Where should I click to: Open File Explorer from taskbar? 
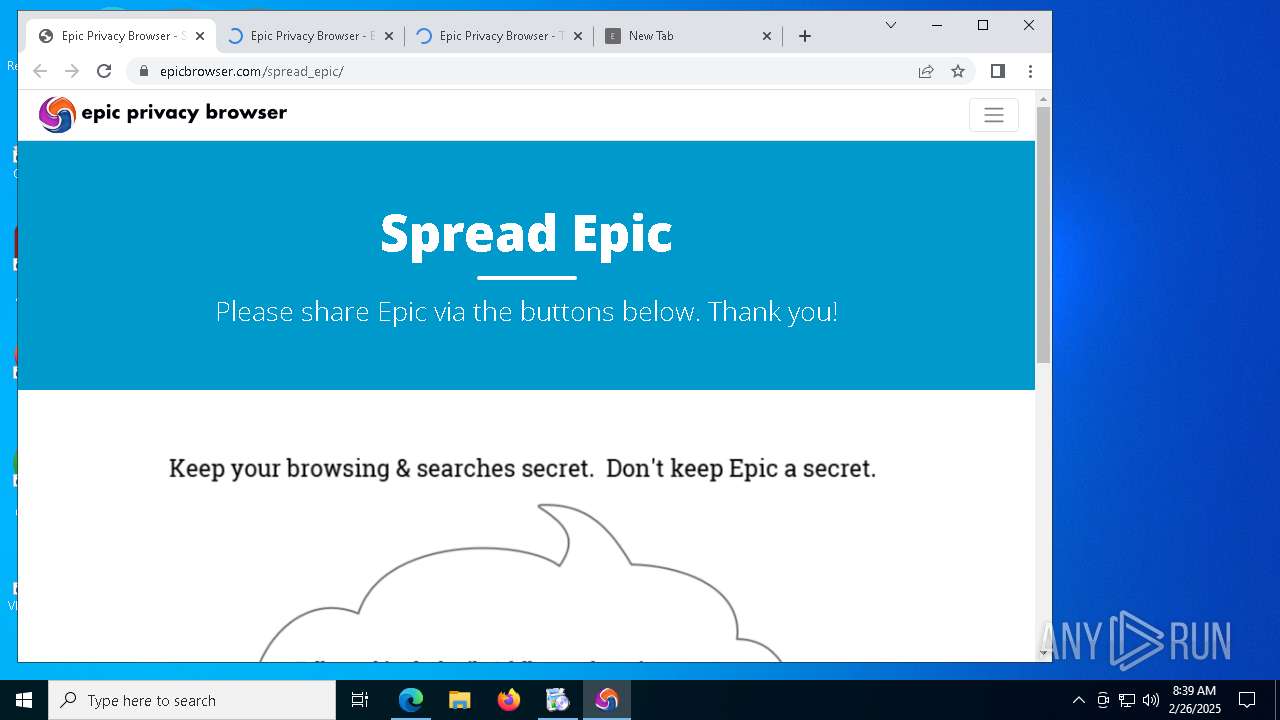pyautogui.click(x=459, y=700)
